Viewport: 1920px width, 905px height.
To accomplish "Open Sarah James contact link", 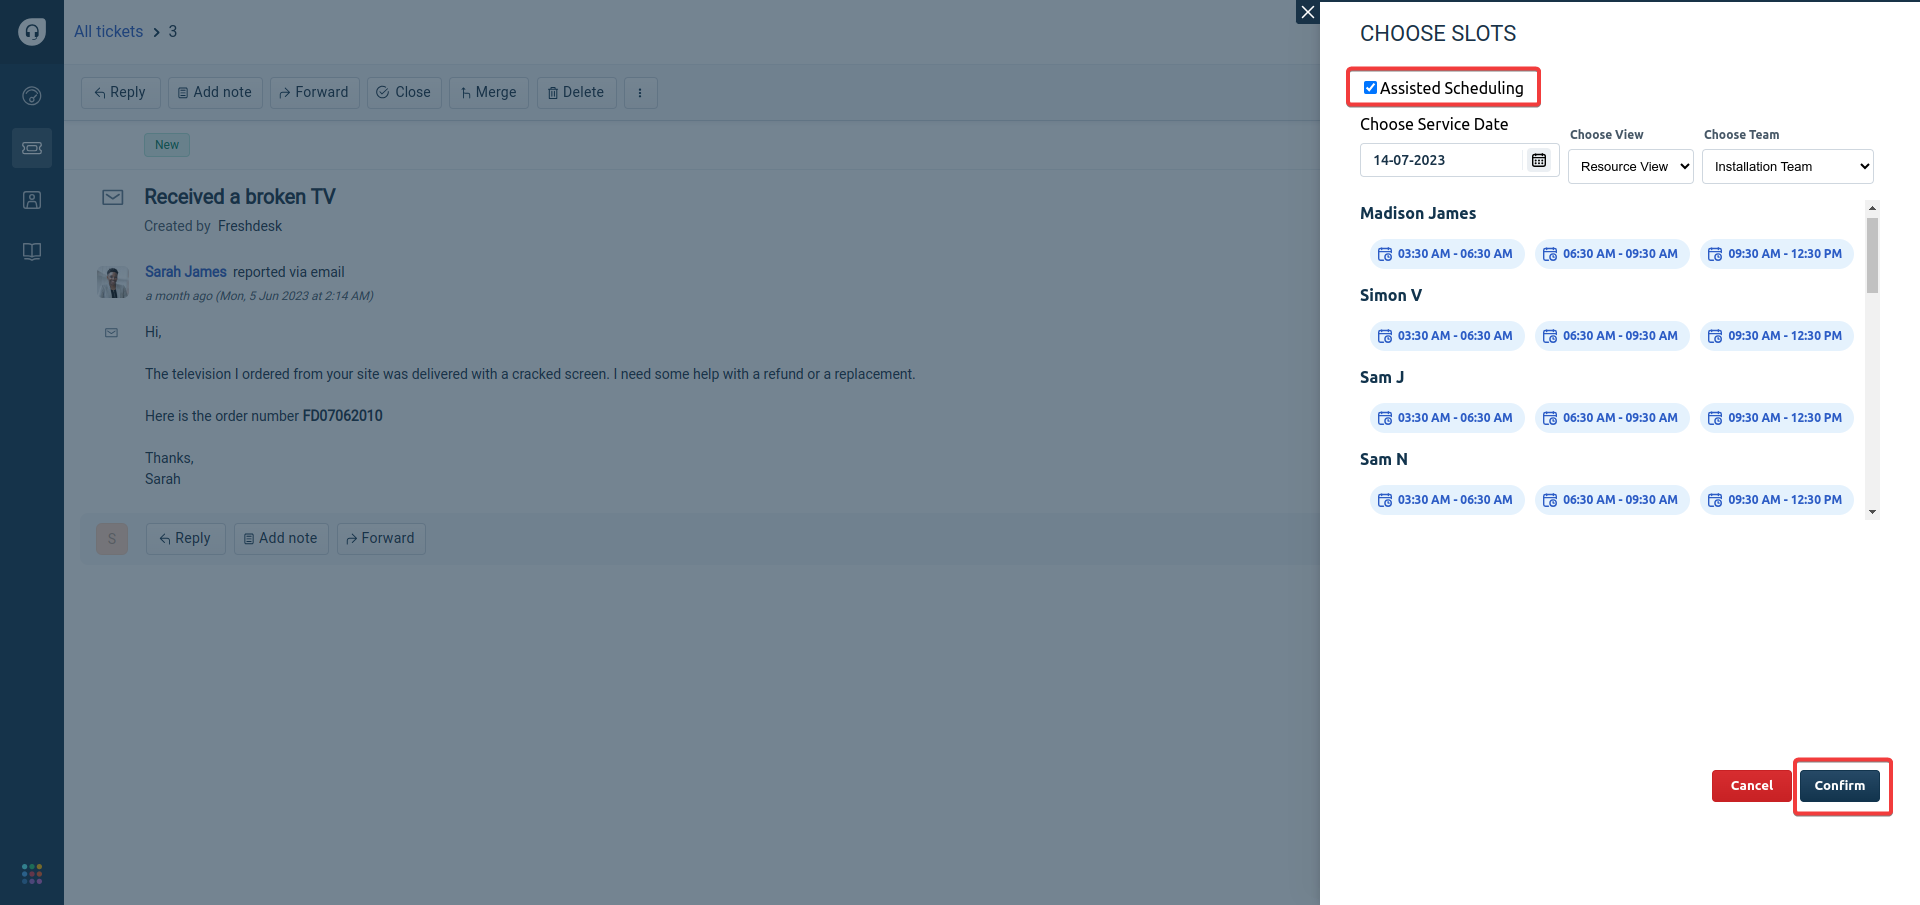I will point(186,272).
